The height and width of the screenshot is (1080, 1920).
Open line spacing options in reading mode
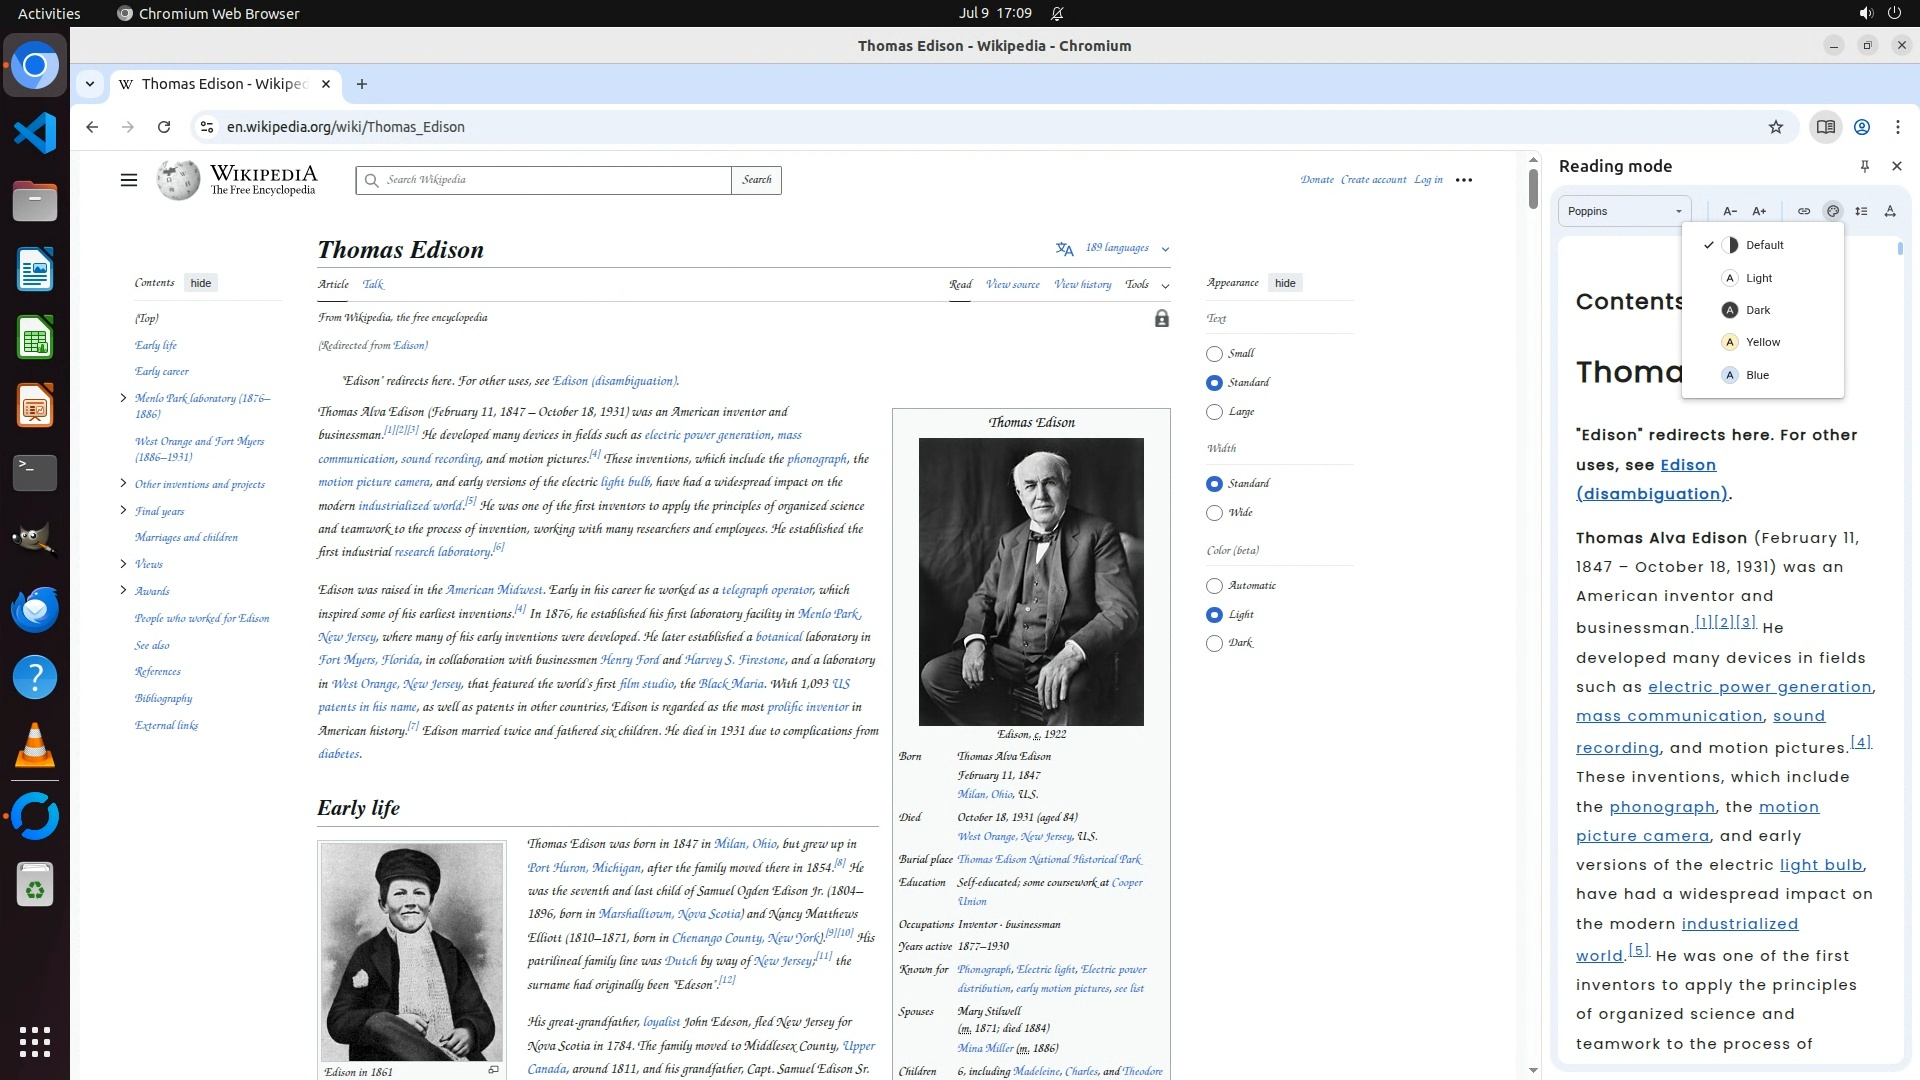click(1861, 211)
